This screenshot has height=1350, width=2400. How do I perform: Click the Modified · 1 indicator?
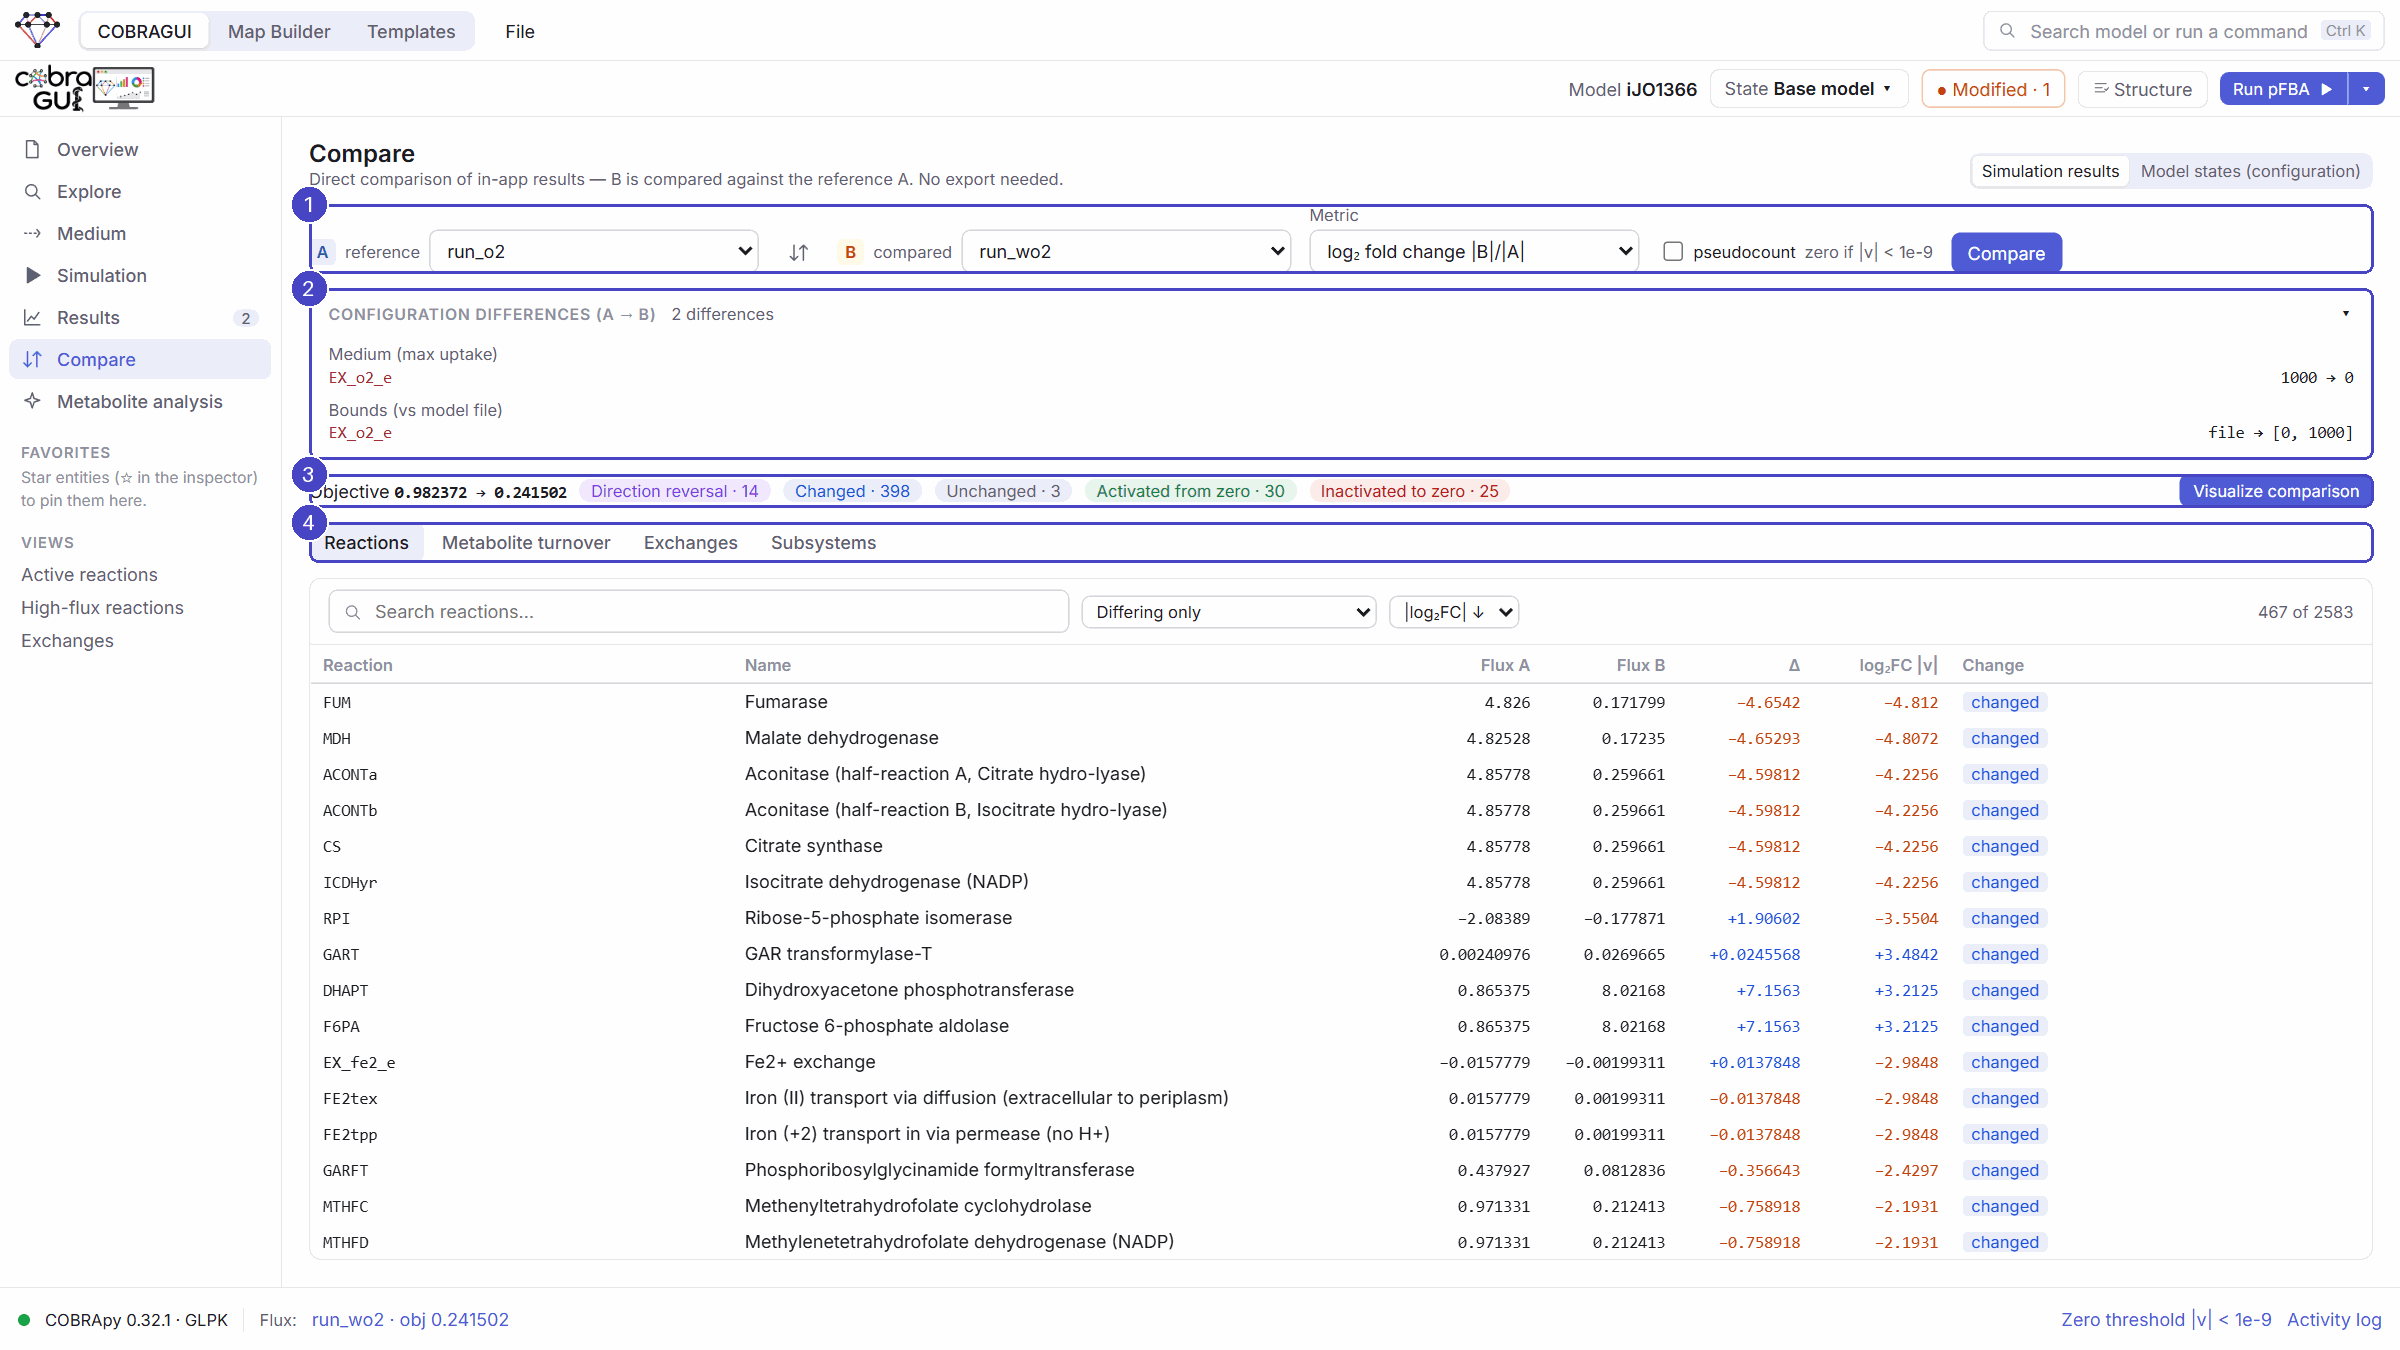[1993, 89]
